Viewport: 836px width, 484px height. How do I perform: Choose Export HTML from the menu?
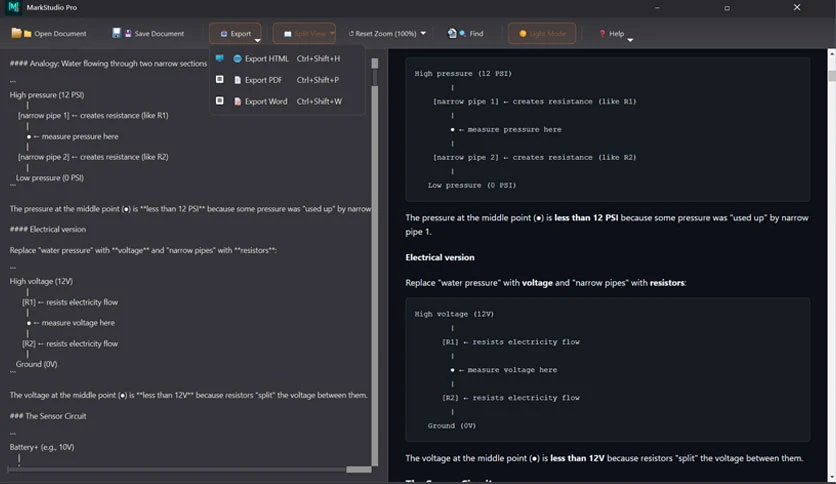pyautogui.click(x=287, y=59)
